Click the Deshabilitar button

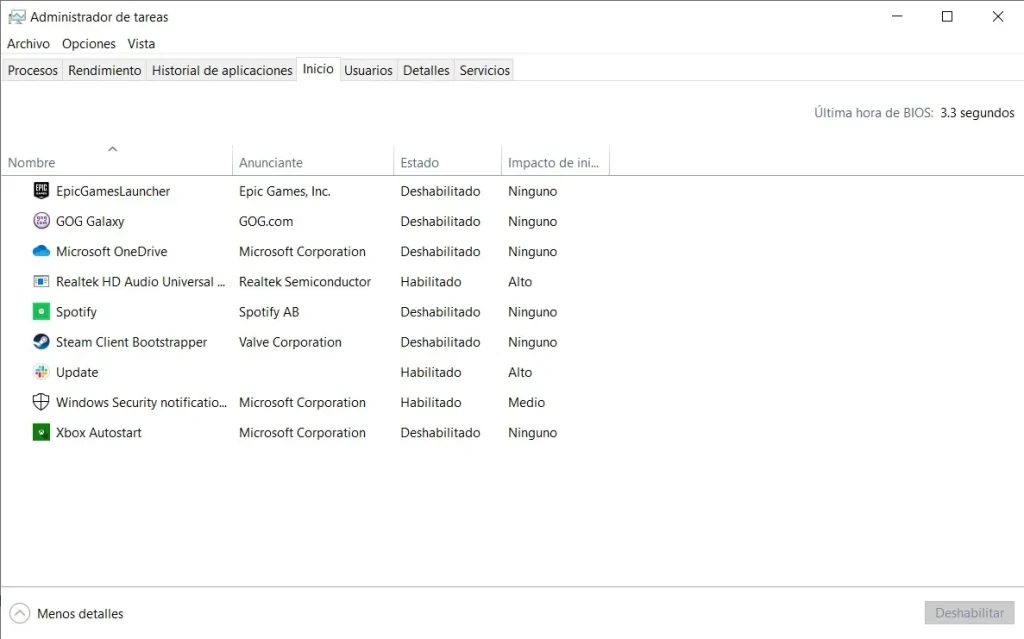pos(969,613)
